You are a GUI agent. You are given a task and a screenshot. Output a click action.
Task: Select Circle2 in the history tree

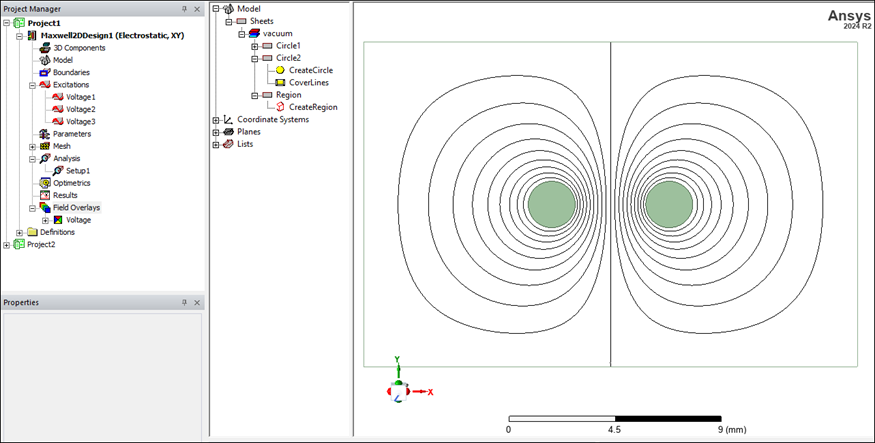click(x=289, y=58)
